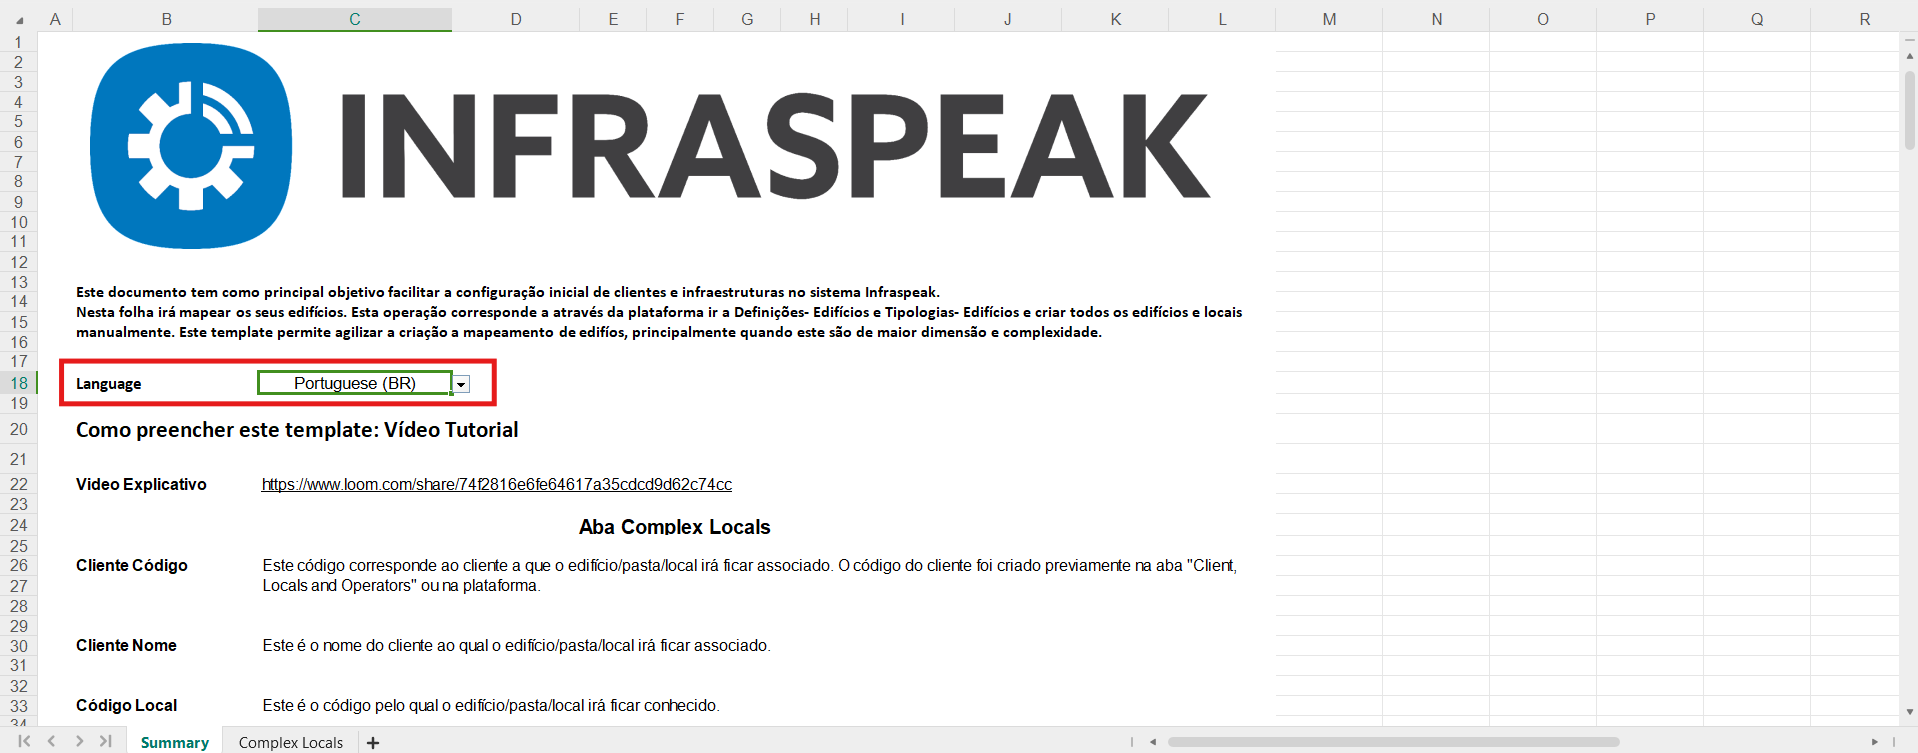Go to first sheet navigation arrow
The height and width of the screenshot is (753, 1918).
coord(25,741)
